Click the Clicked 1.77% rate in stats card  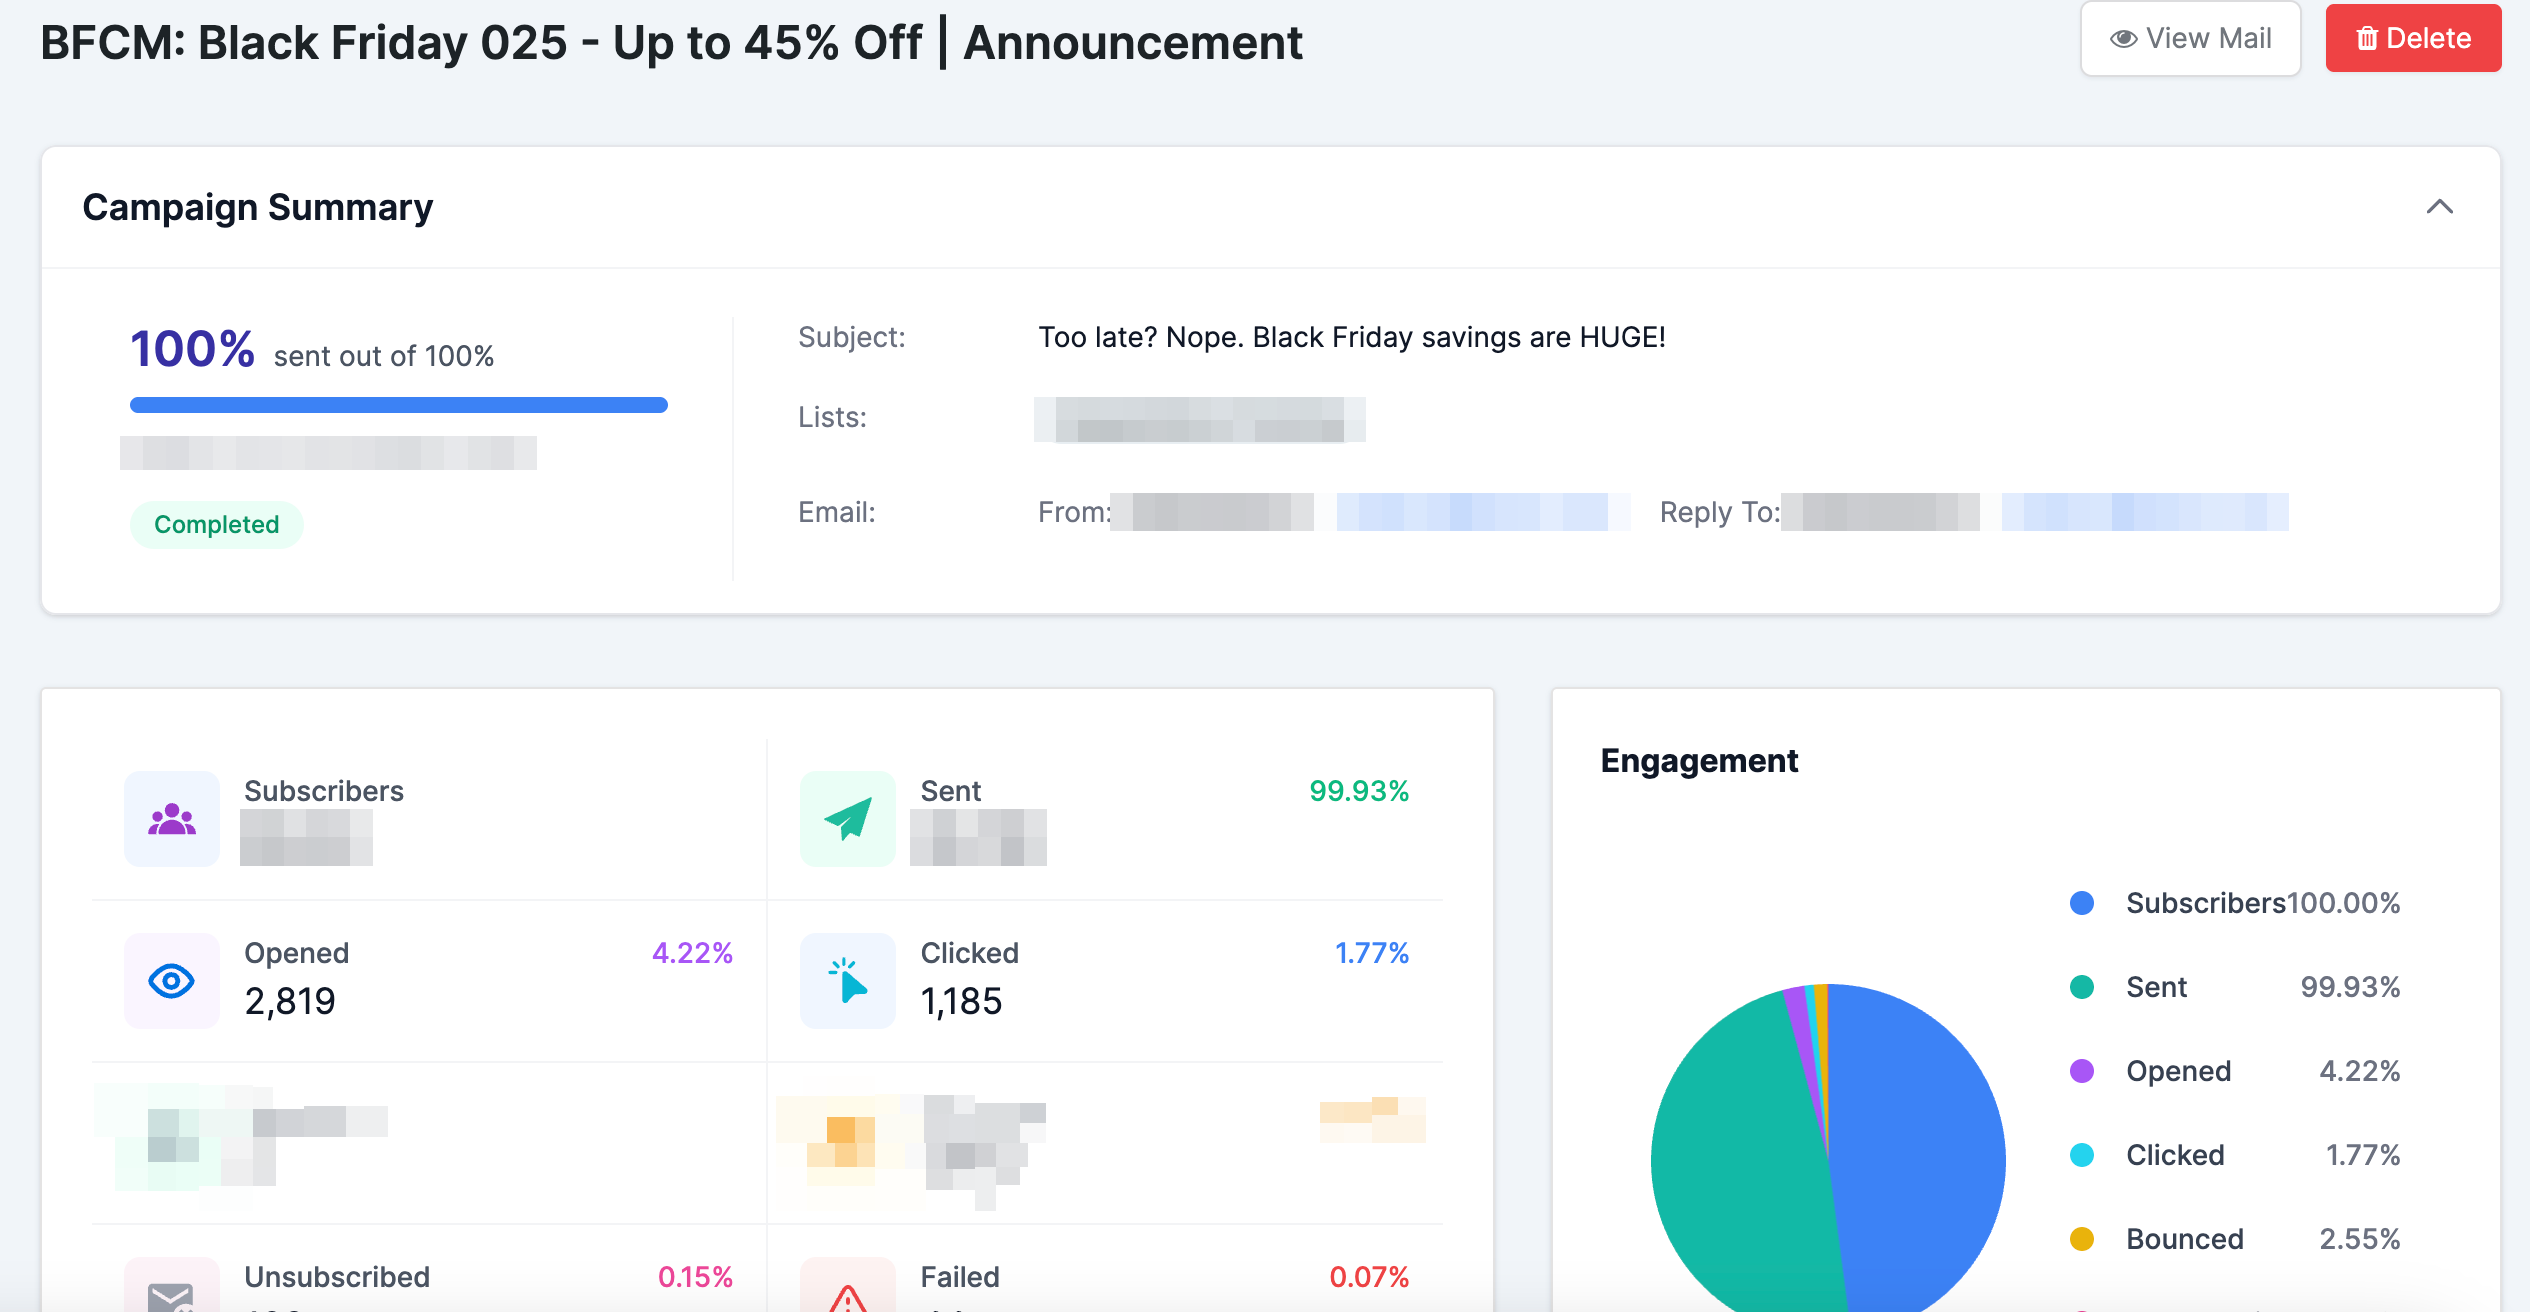coord(1371,953)
